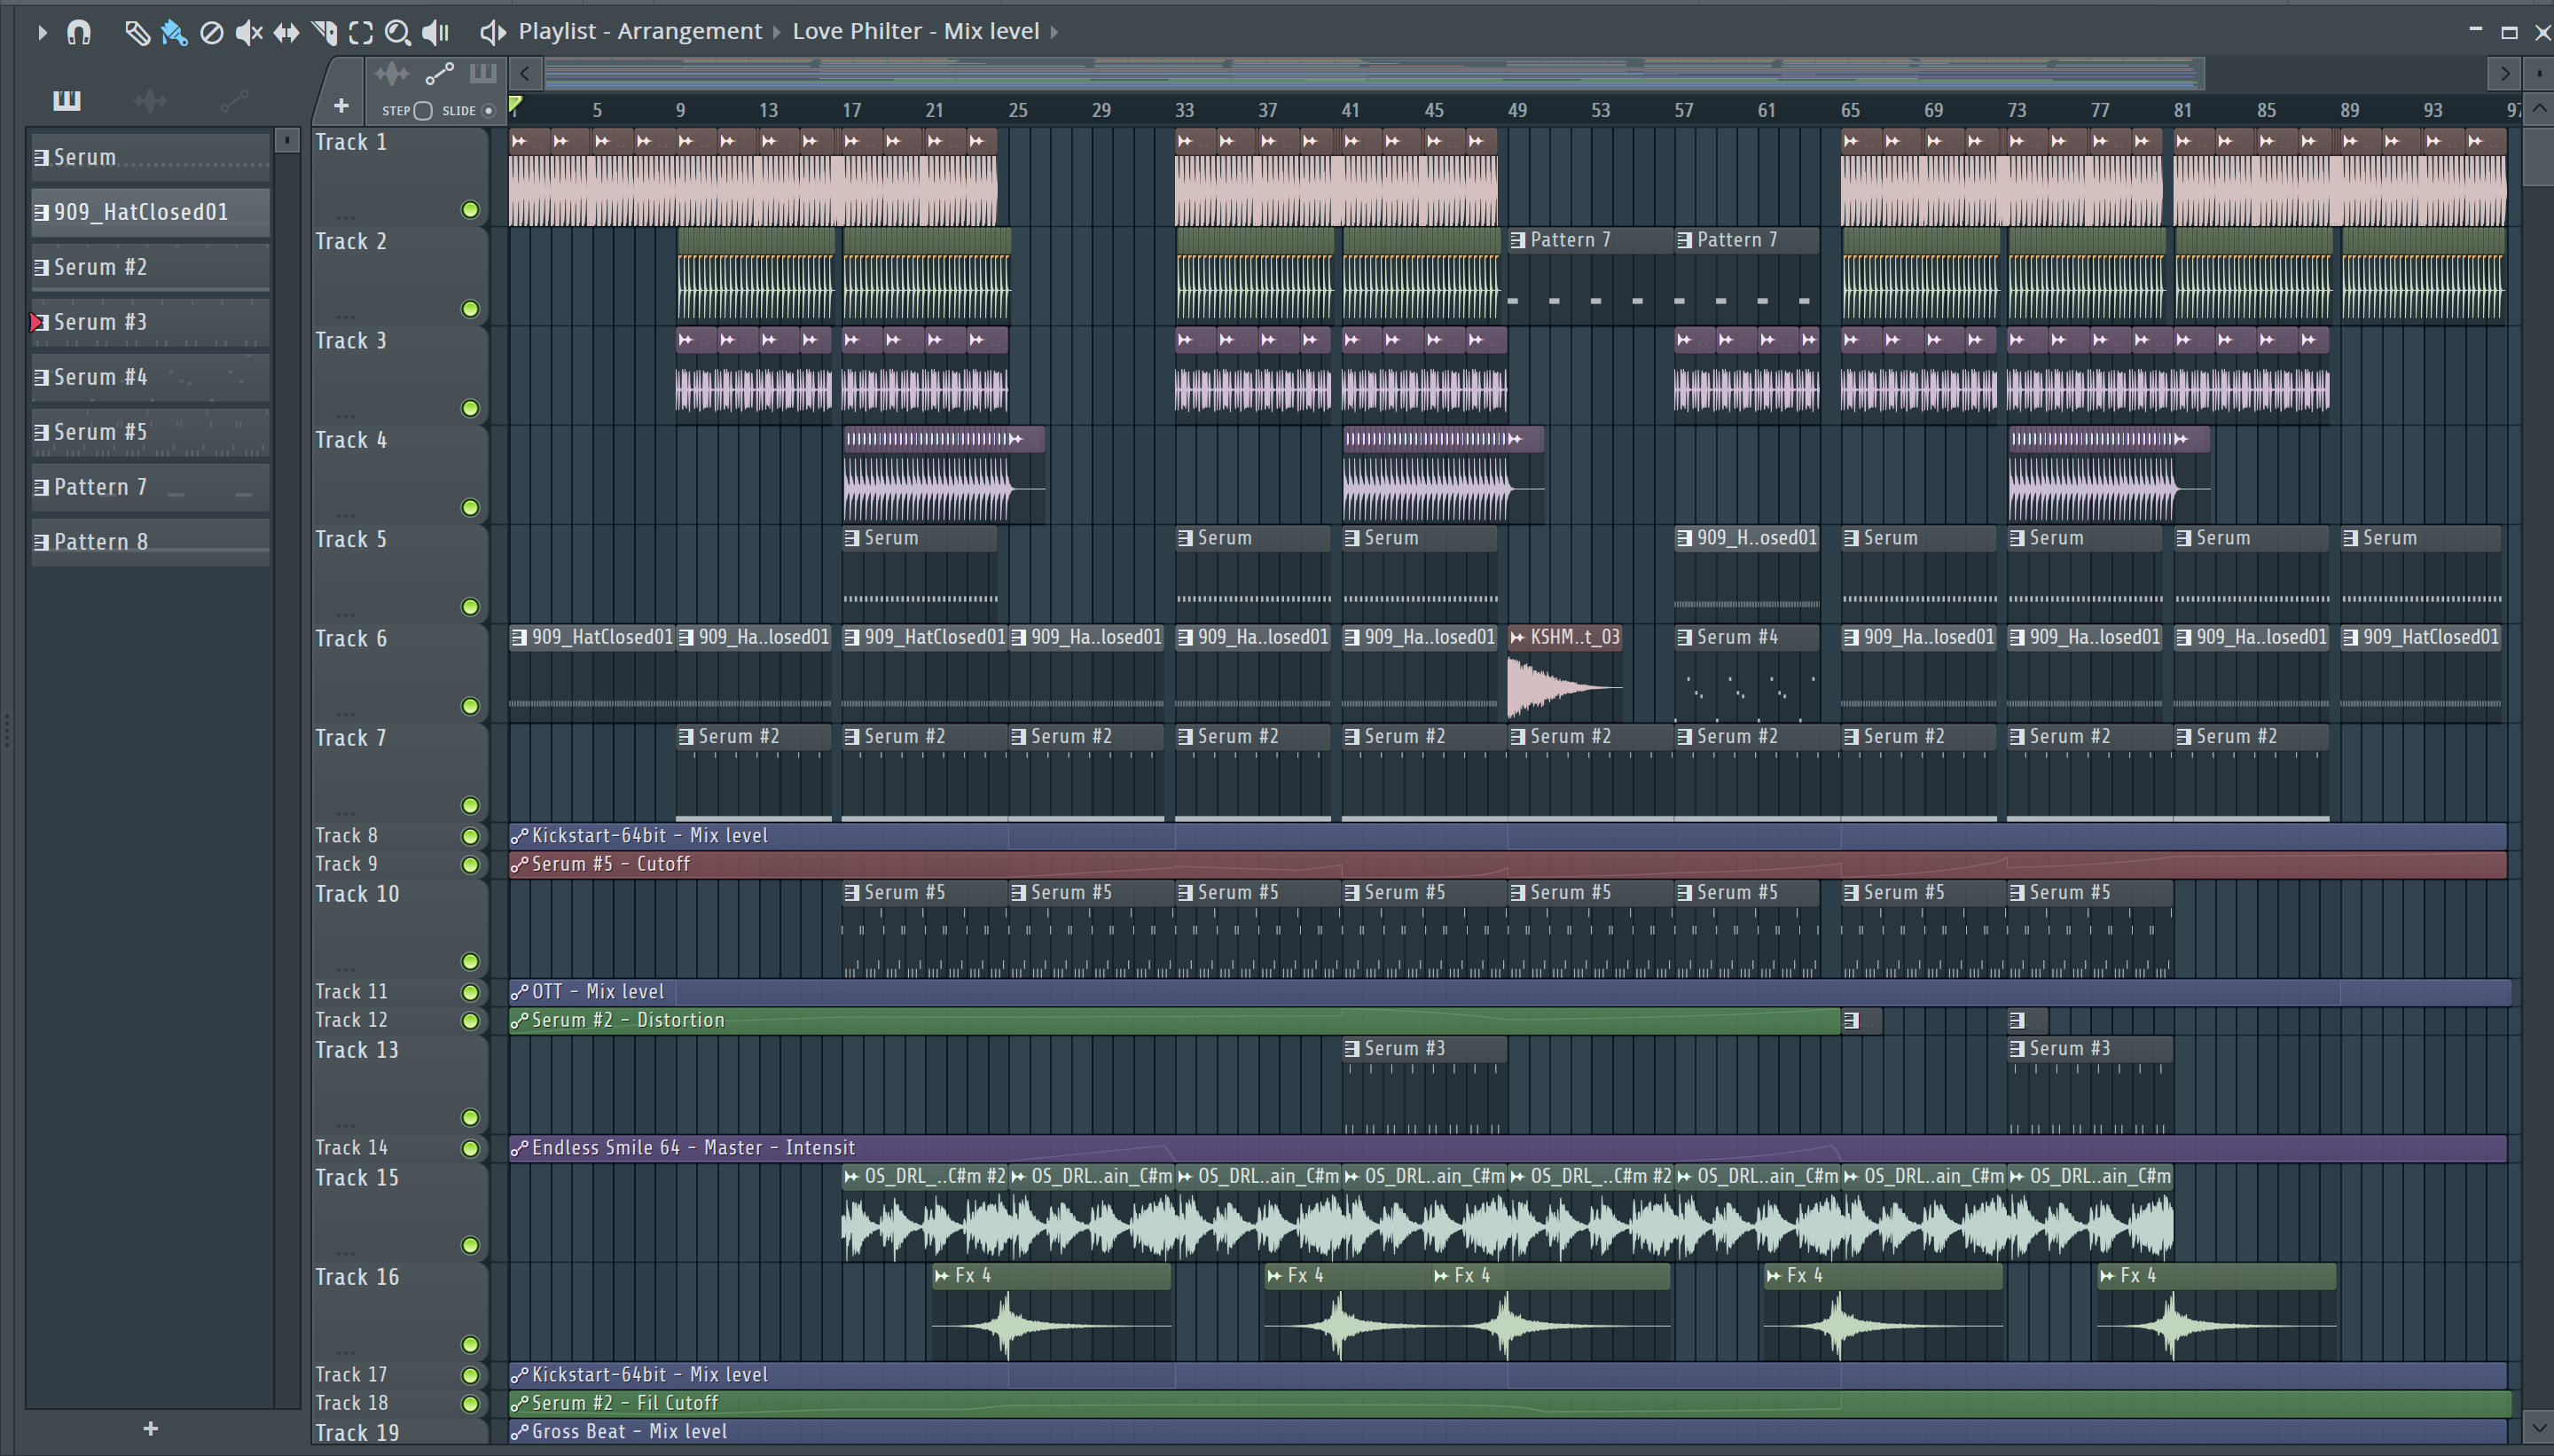Image resolution: width=2554 pixels, height=1456 pixels.
Task: Select the Zoom magnifier tool
Action: (397, 33)
